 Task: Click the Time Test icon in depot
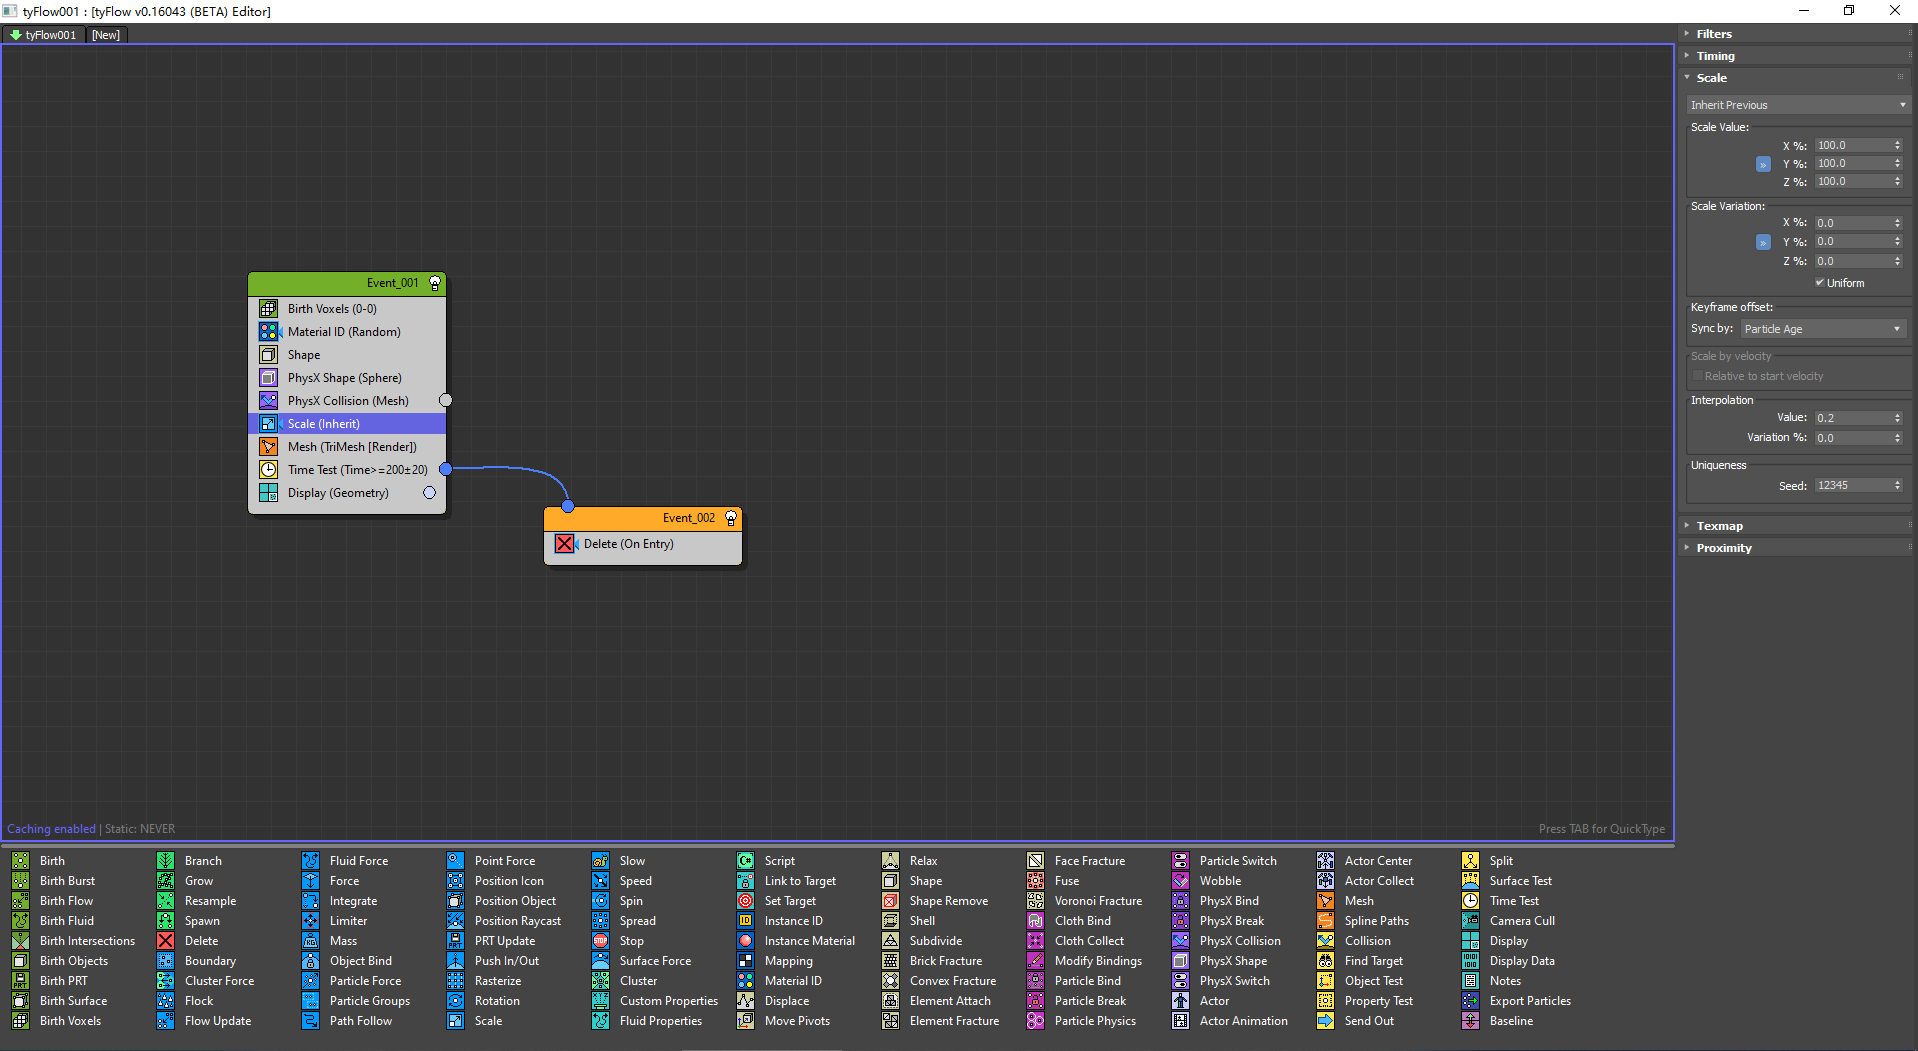coord(1470,901)
